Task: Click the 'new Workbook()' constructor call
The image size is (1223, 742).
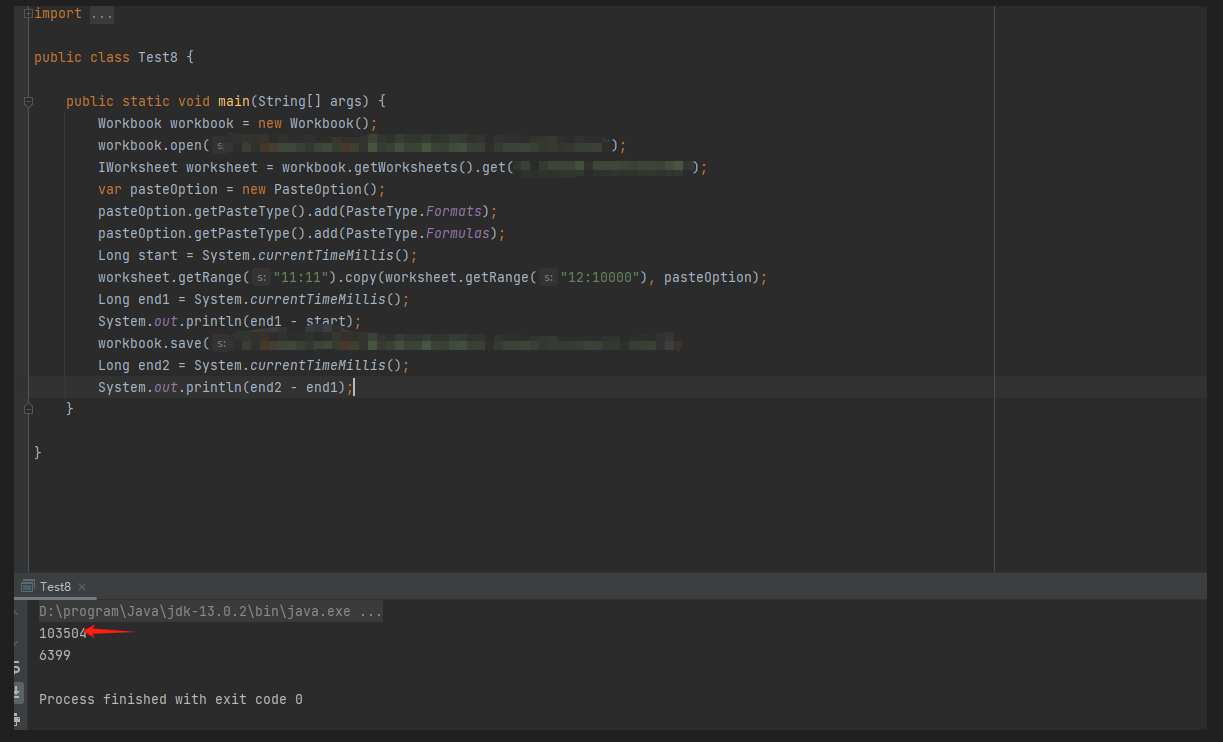Action: [x=314, y=123]
